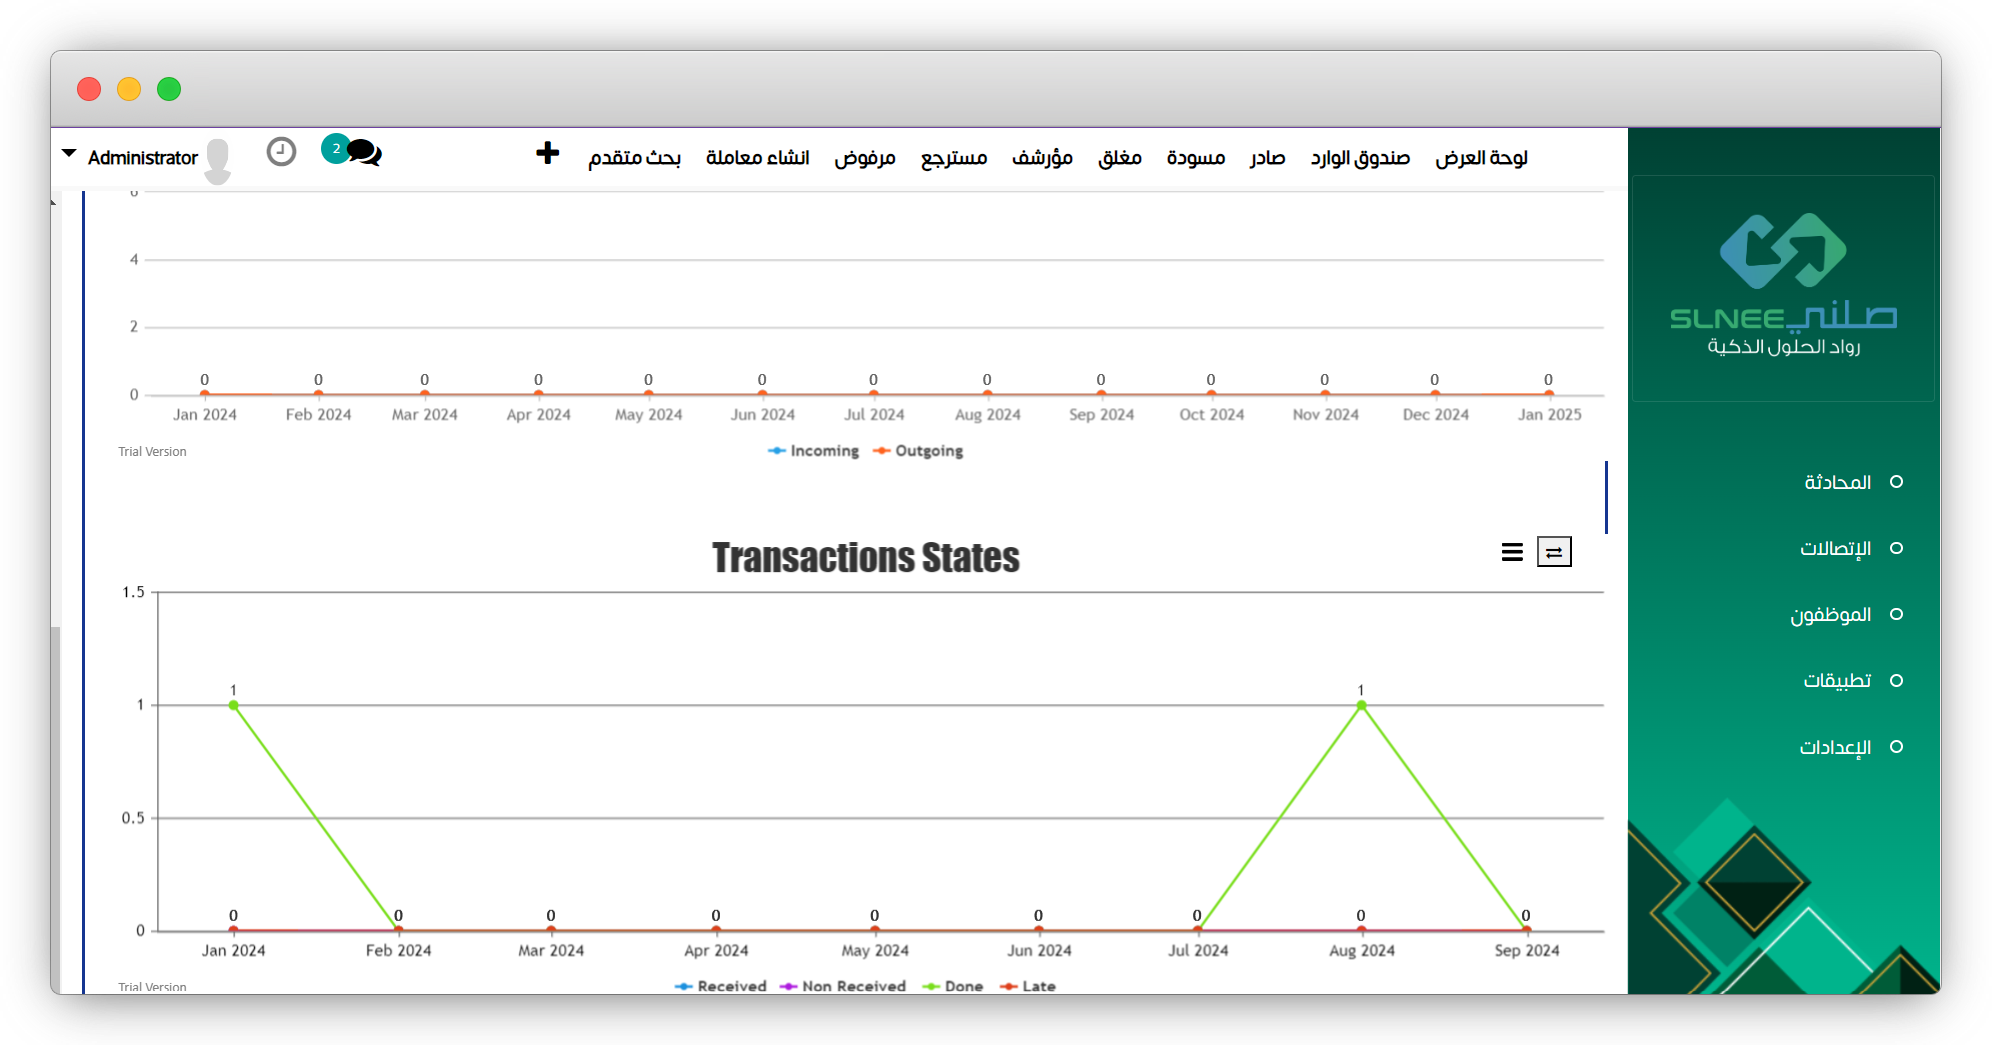The image size is (1992, 1045).
Task: Expand the الإعدادات sidebar section
Action: click(x=1835, y=747)
